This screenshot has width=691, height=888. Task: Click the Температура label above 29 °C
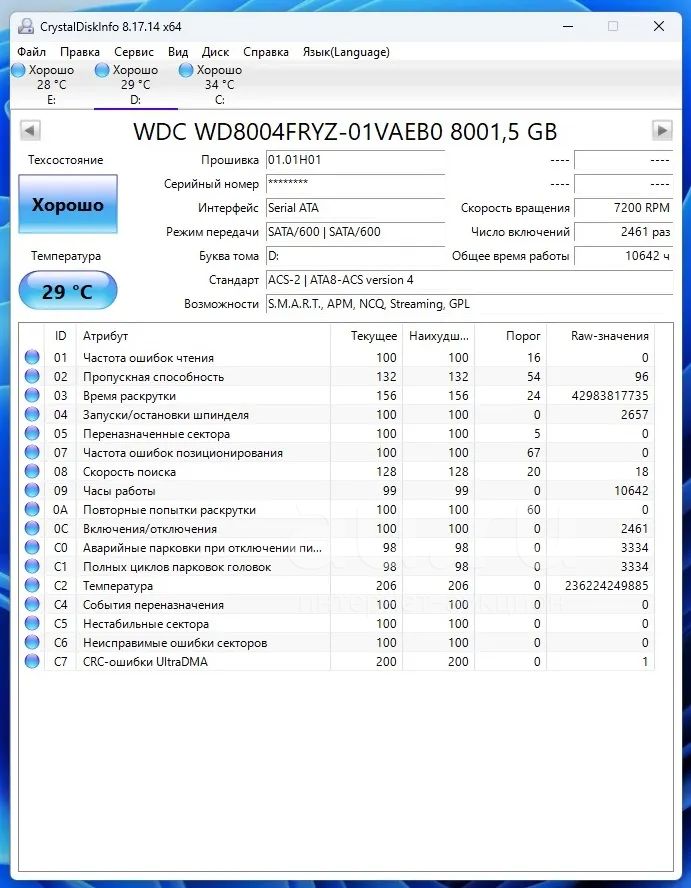coord(66,256)
